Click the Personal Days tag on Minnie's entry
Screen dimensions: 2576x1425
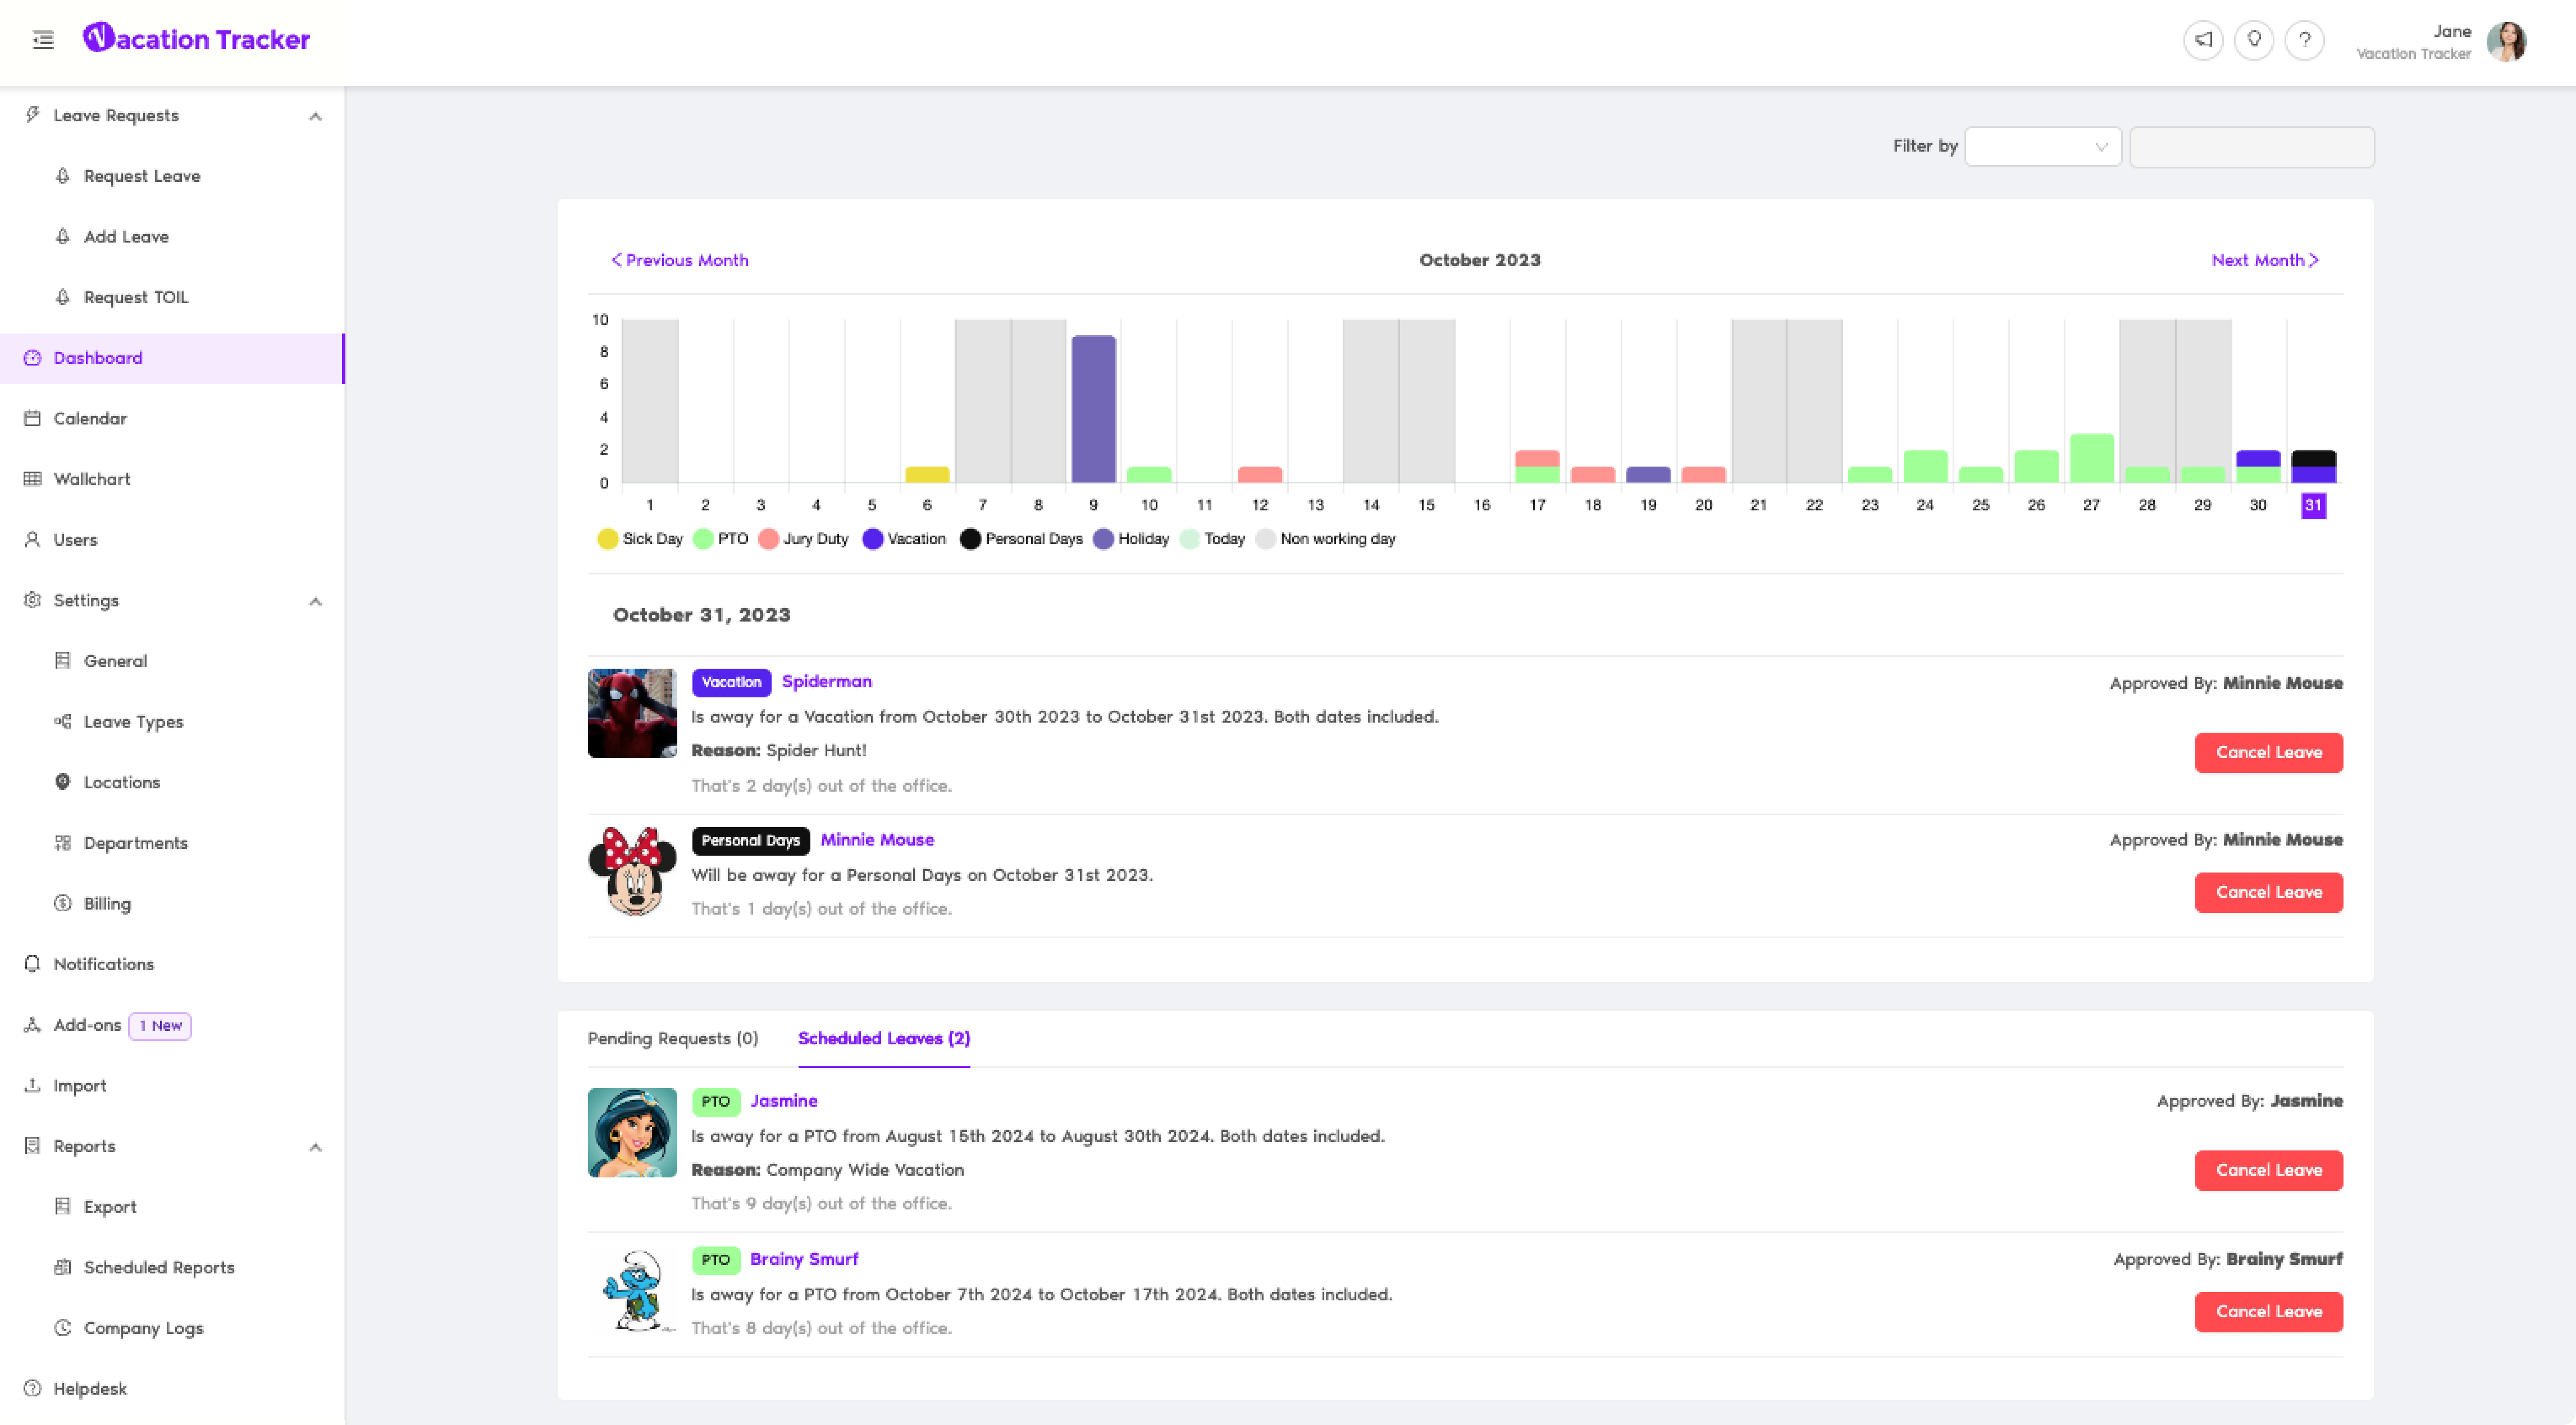(x=750, y=840)
